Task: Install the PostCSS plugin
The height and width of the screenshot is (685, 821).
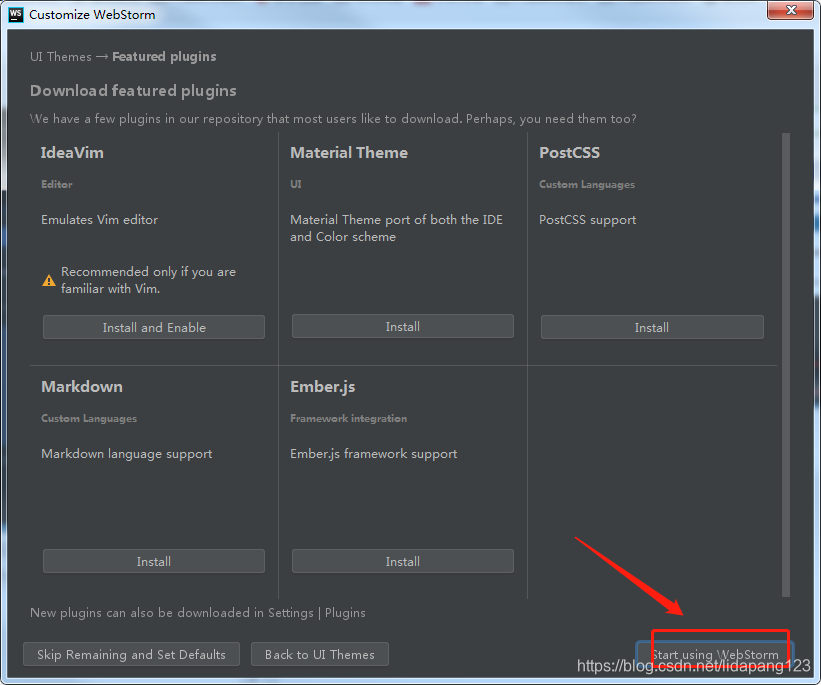Action: pos(652,327)
